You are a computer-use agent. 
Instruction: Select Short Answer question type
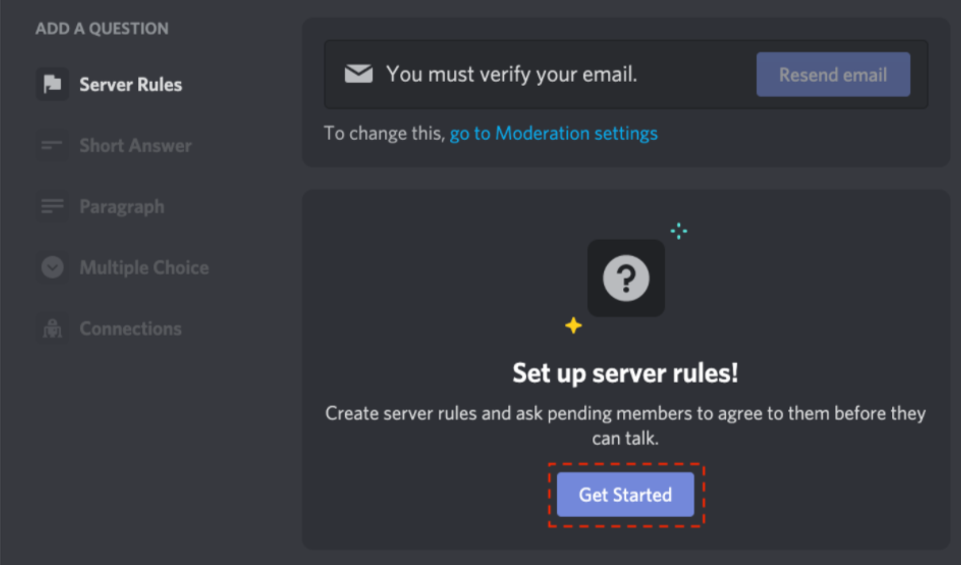(135, 146)
